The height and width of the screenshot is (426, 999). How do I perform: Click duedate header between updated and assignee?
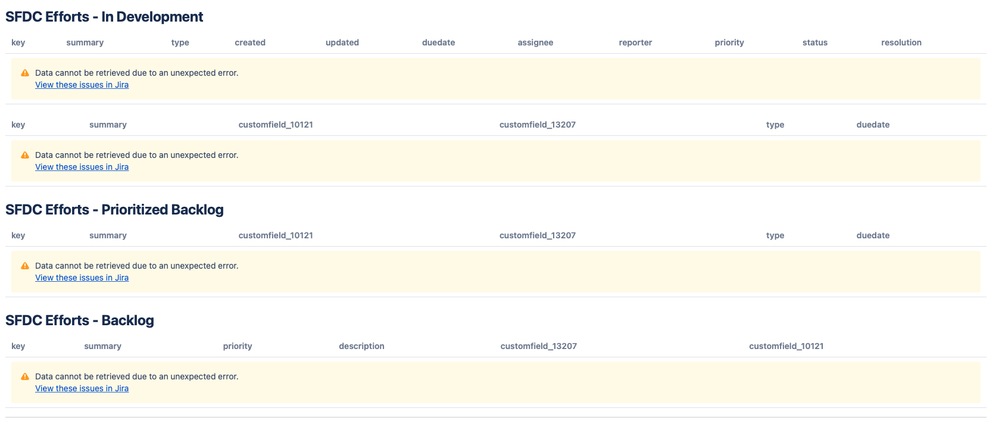438,43
